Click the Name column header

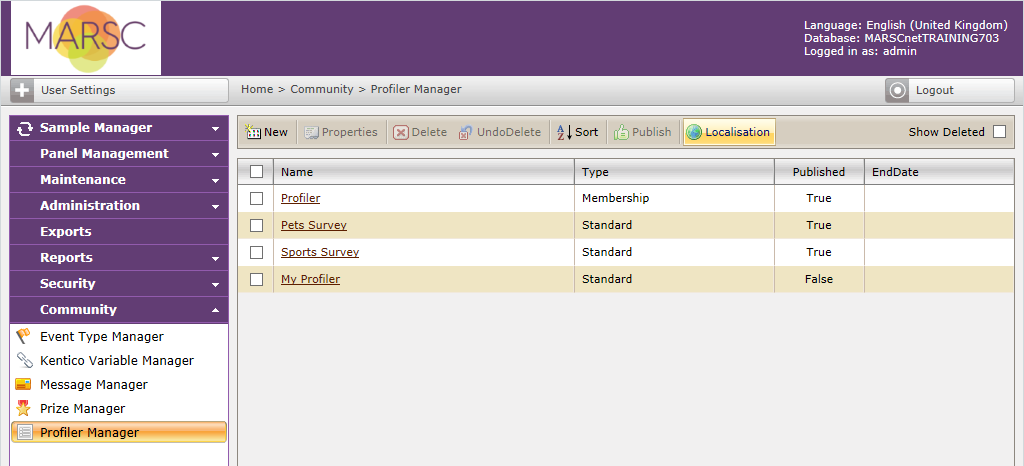click(x=424, y=172)
